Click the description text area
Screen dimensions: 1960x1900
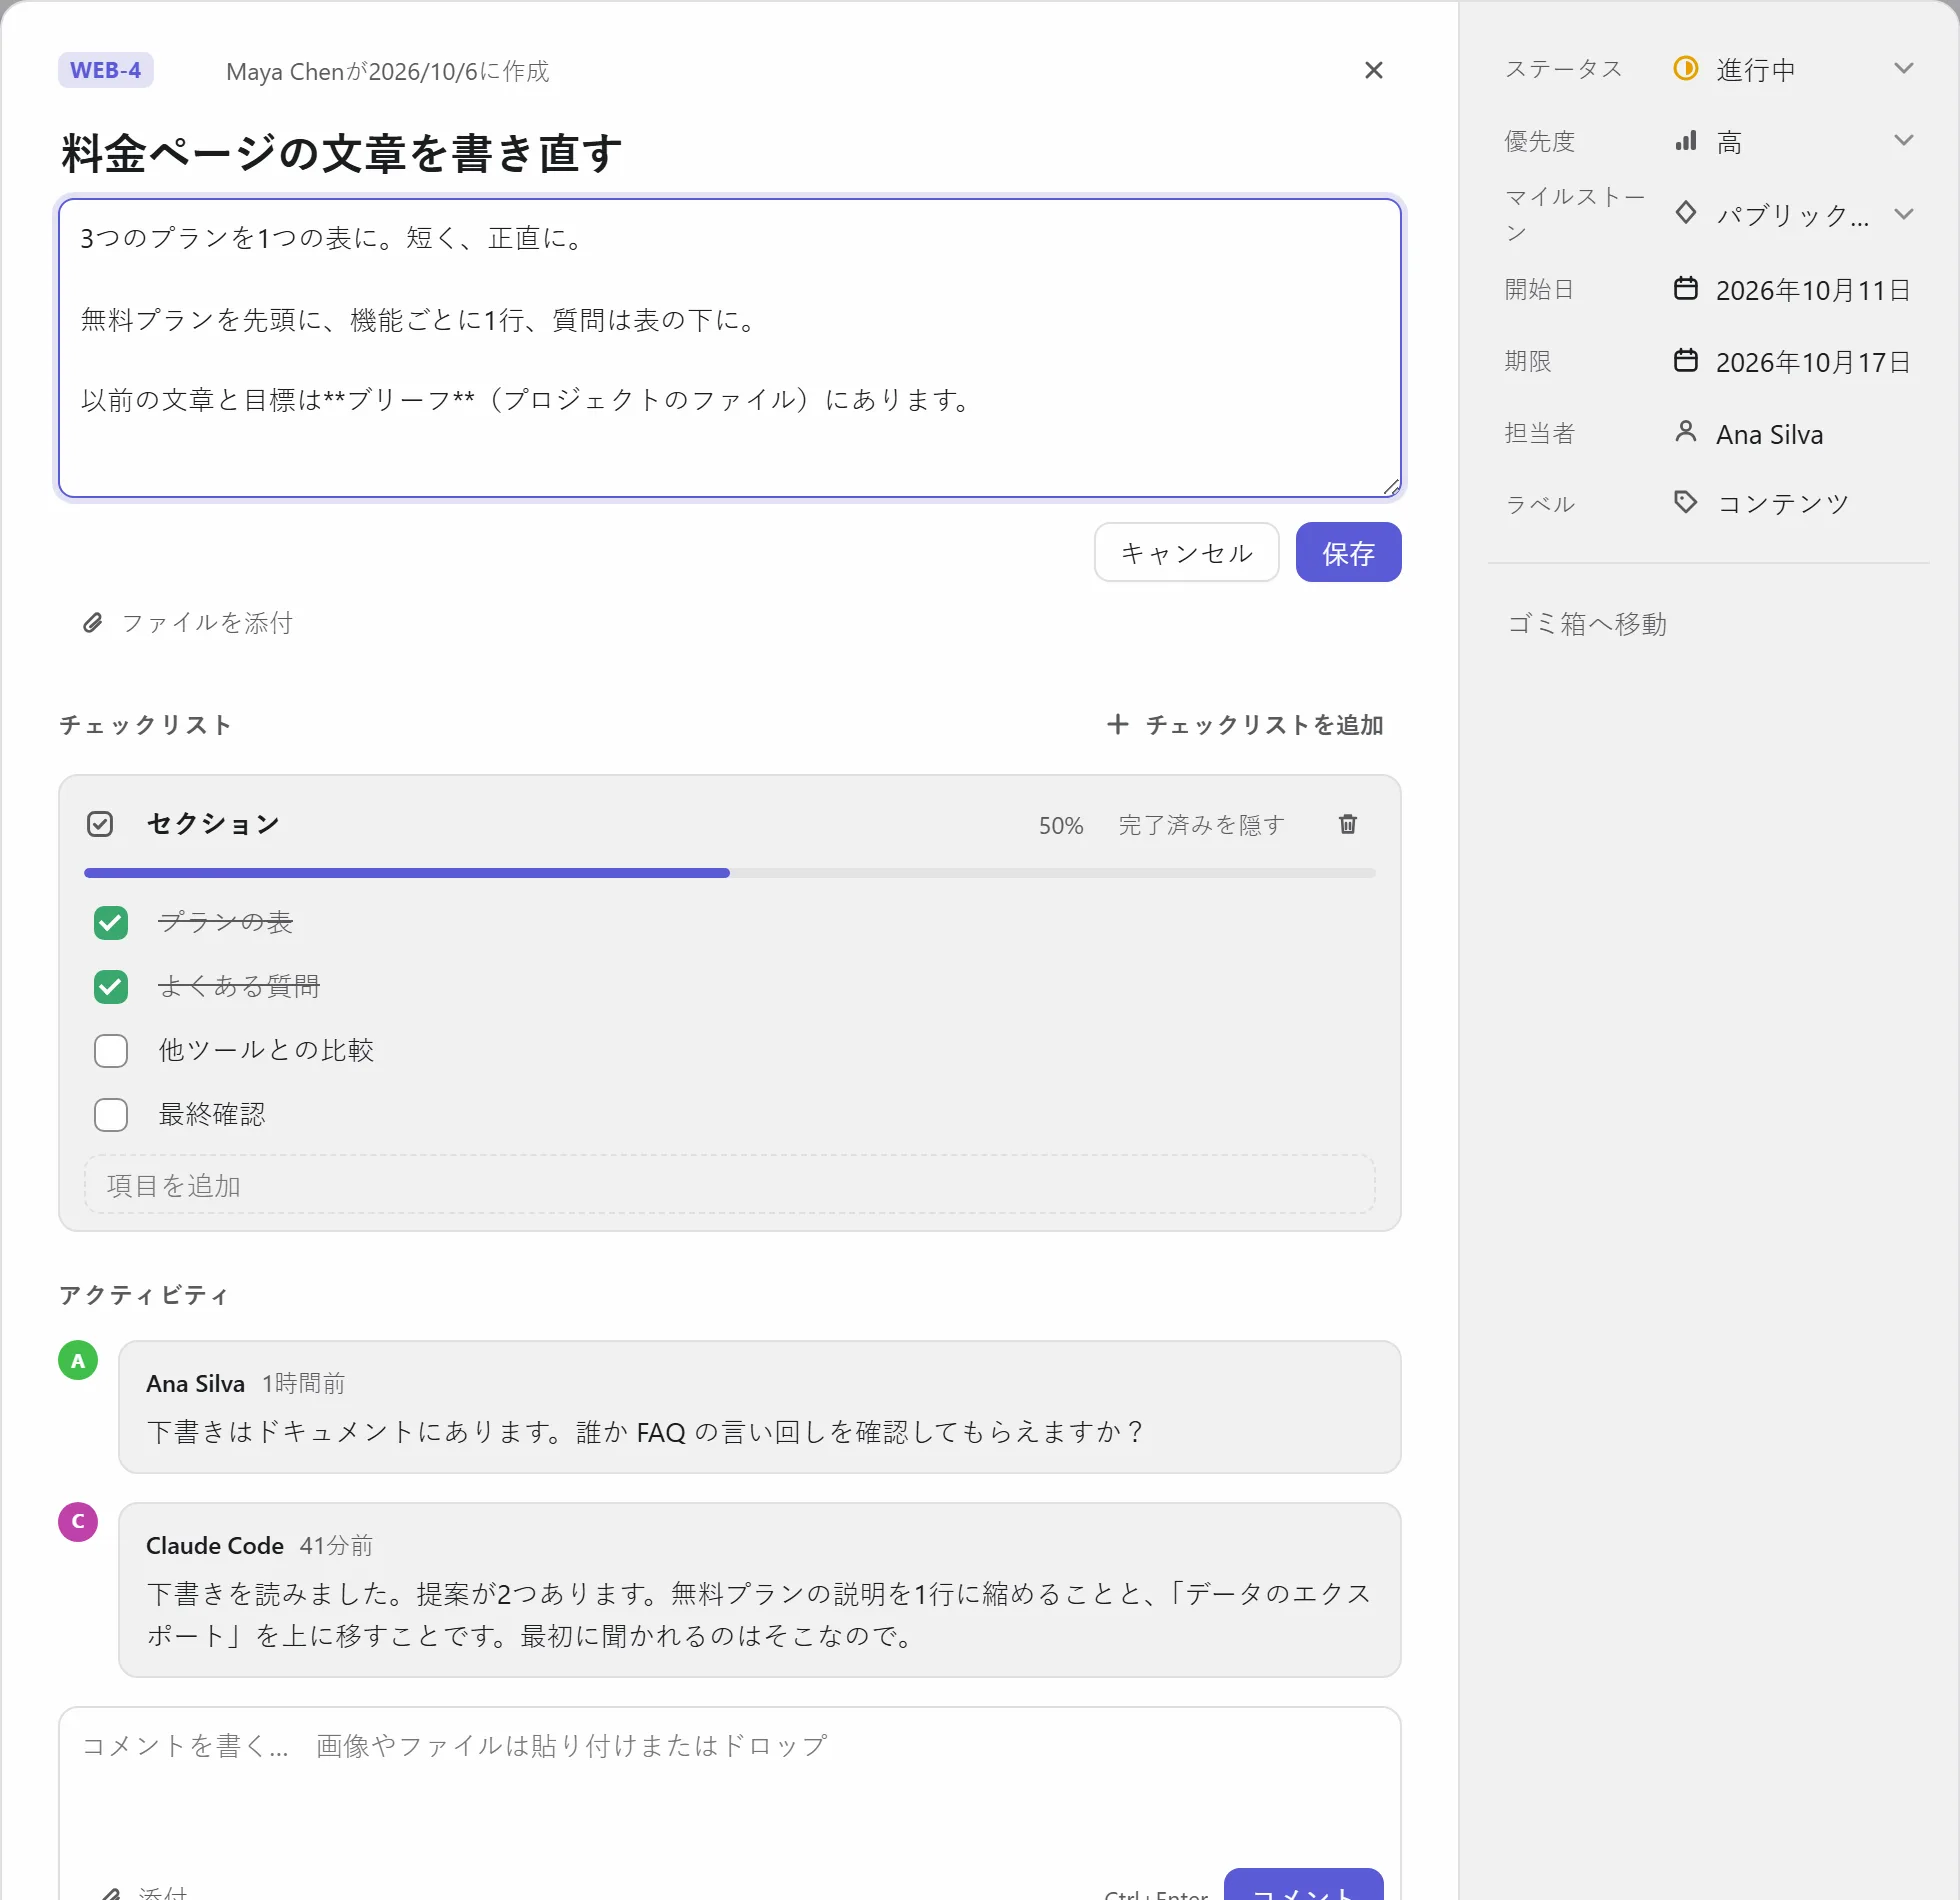click(730, 348)
